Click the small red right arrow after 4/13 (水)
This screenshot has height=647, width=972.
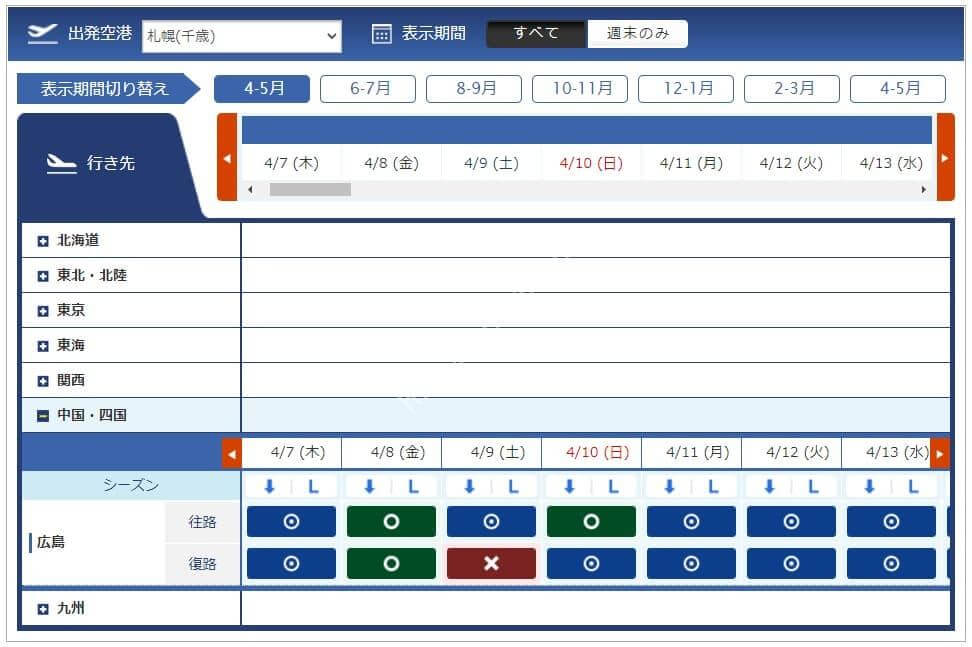pos(940,454)
